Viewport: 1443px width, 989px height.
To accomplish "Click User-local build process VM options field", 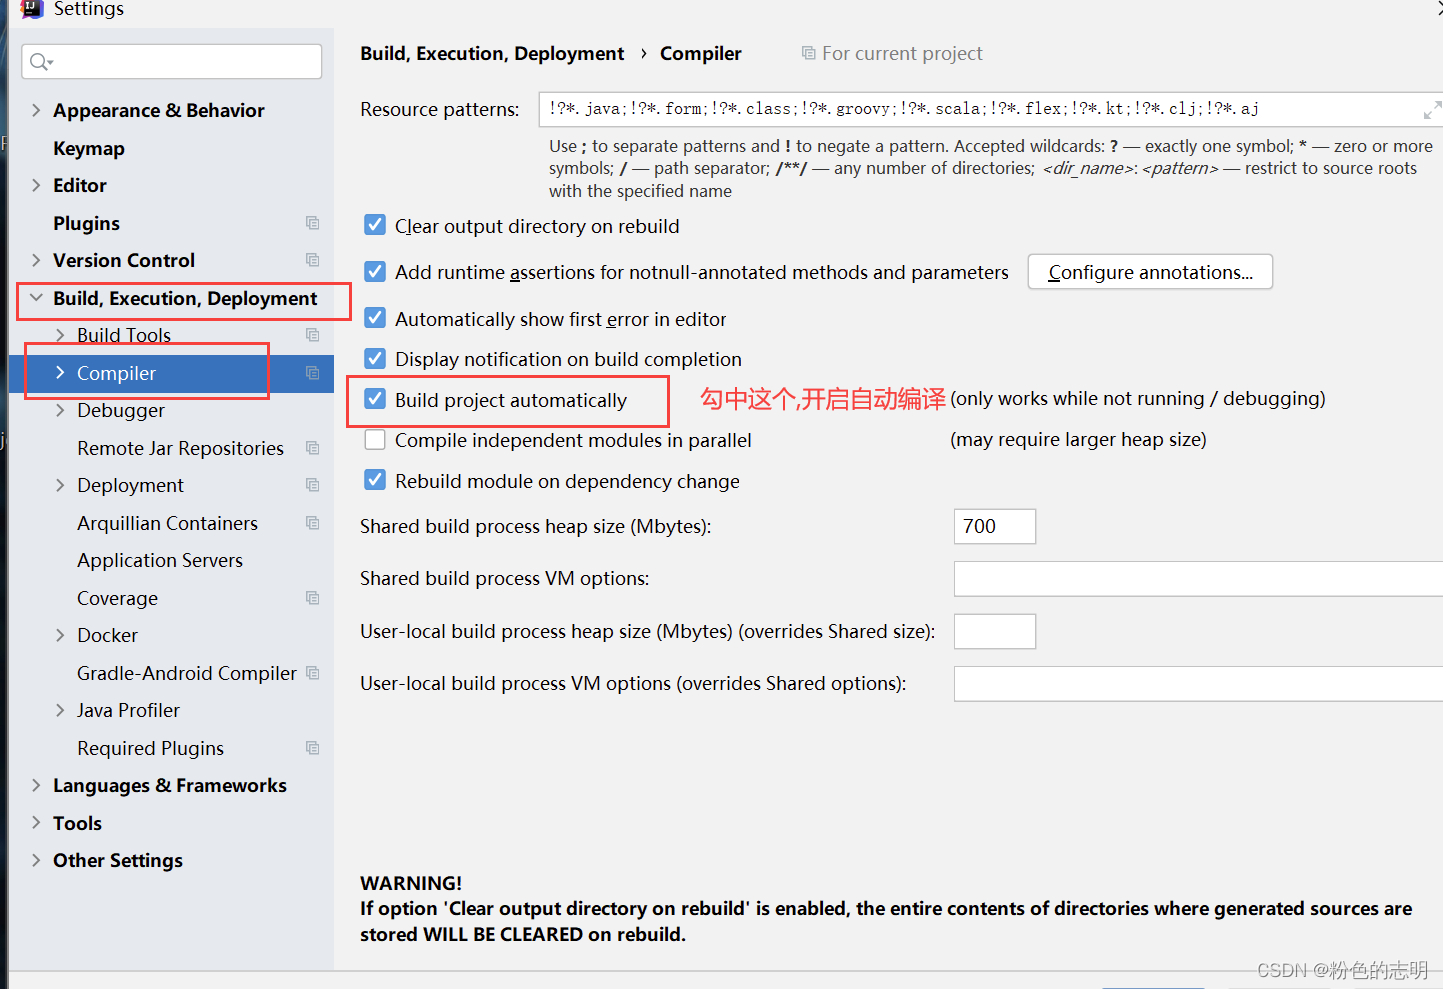I will click(1198, 684).
